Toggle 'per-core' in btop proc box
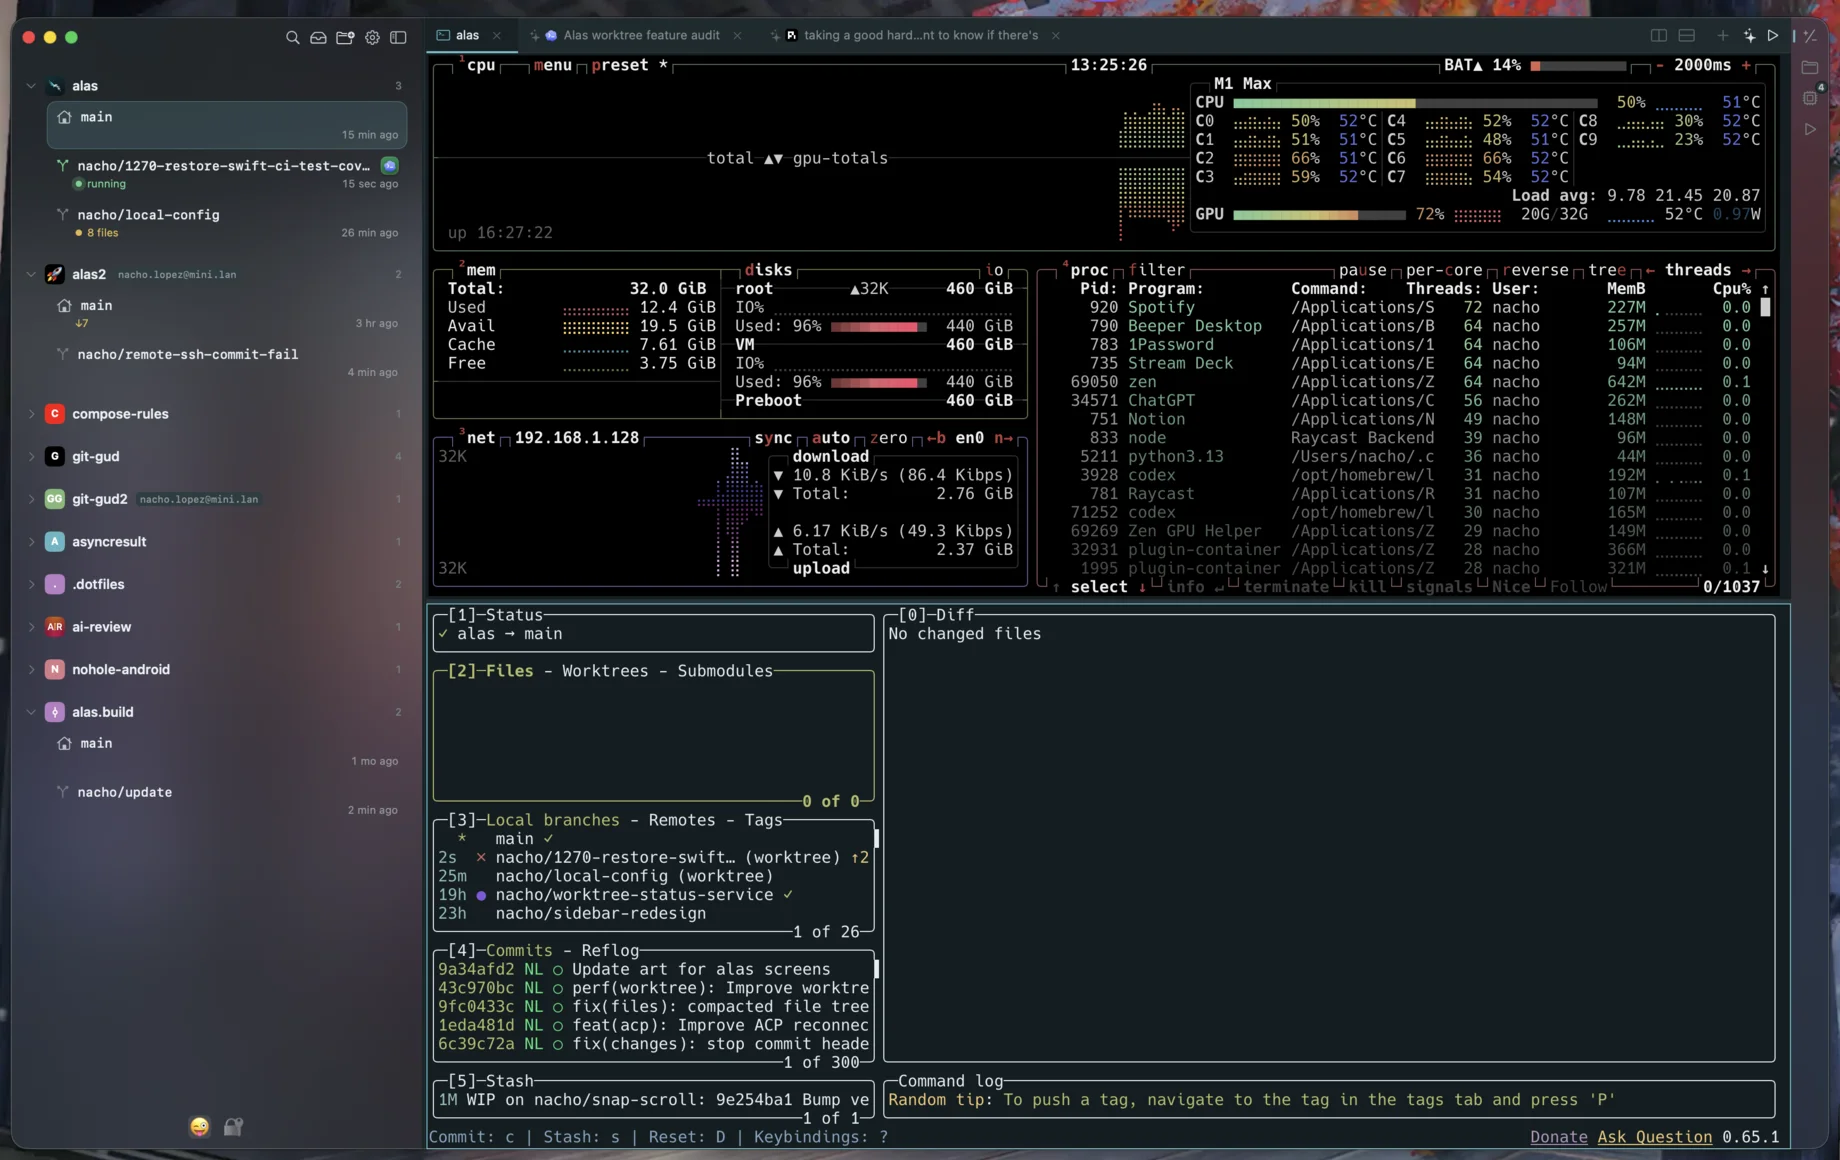Screen dimensions: 1840x1160 pyautogui.click(x=1444, y=270)
